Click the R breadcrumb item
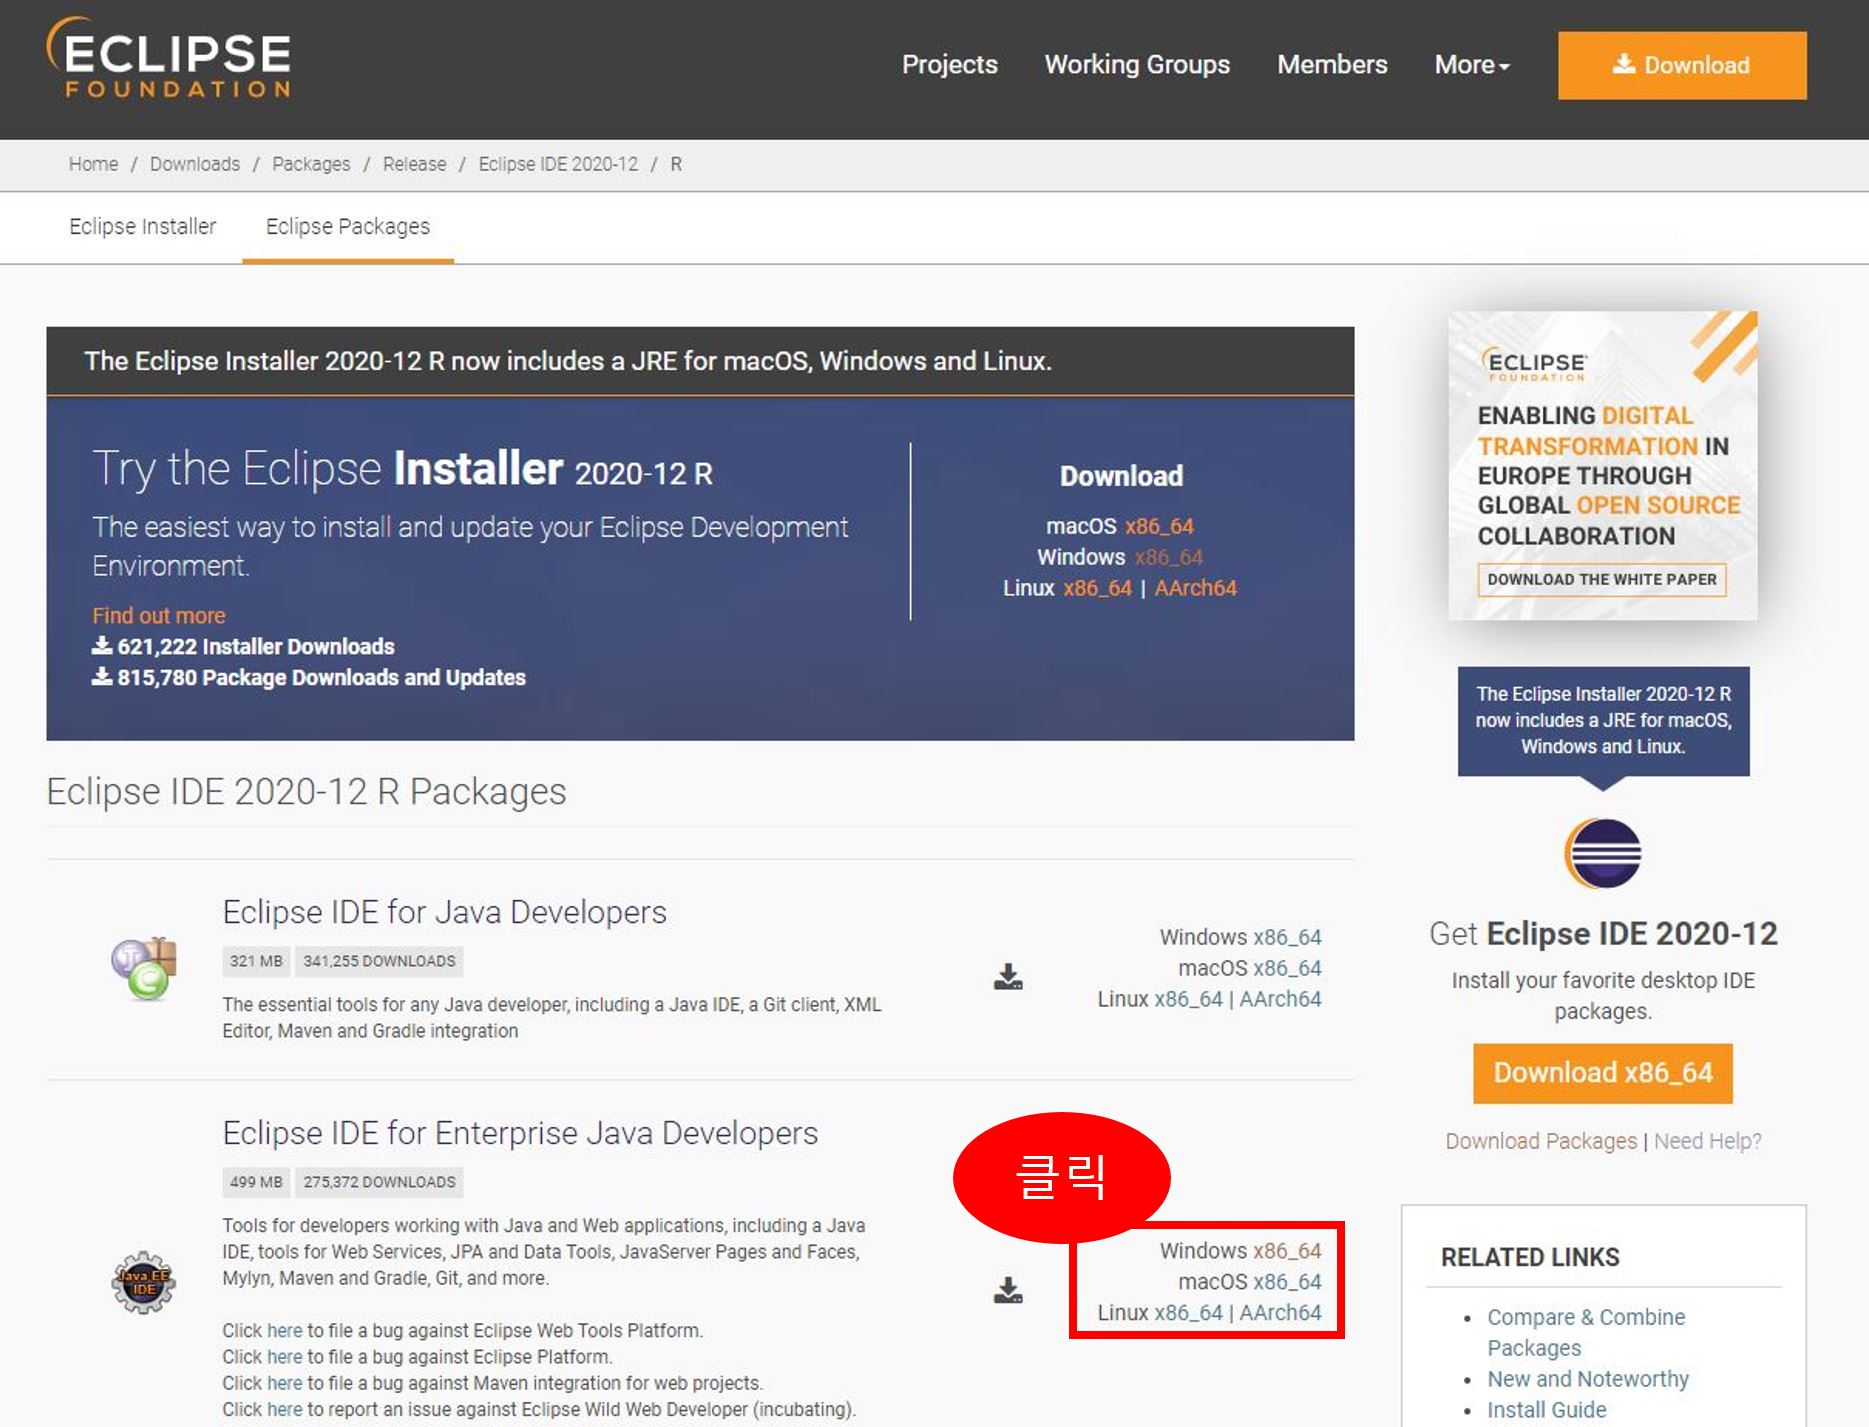This screenshot has height=1427, width=1869. click(676, 164)
